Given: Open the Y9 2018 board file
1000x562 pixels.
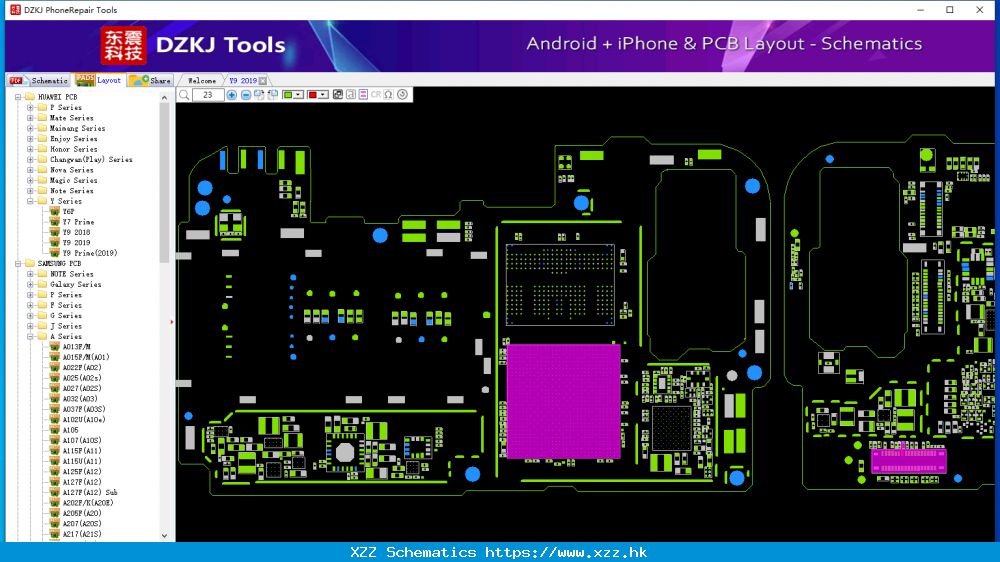Looking at the screenshot, I should (76, 232).
